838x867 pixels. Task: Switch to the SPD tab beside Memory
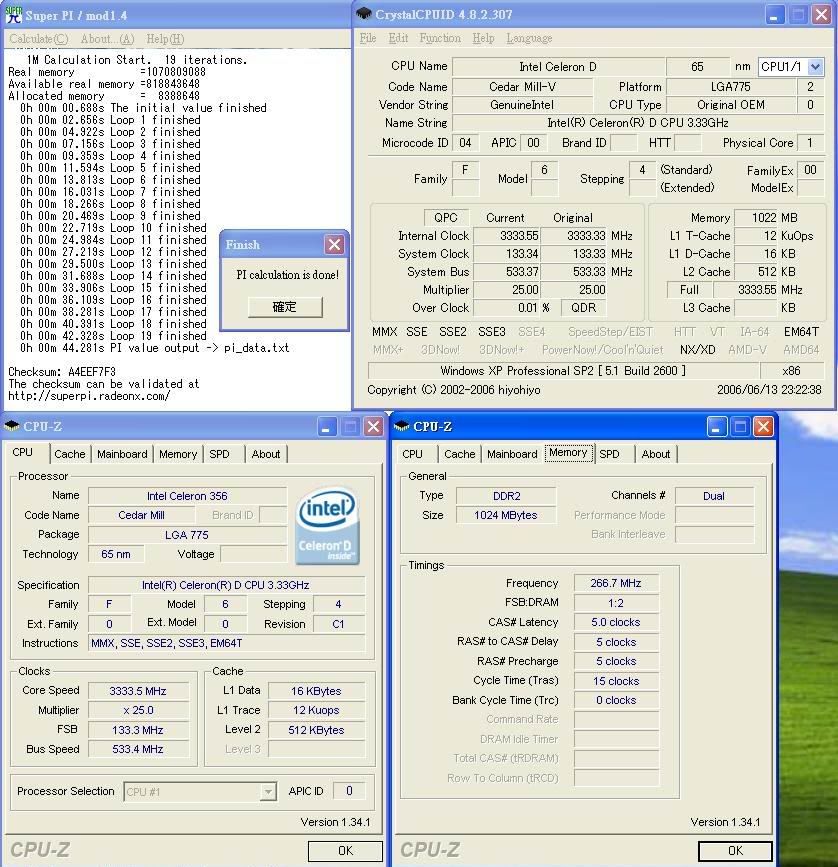pyautogui.click(x=609, y=454)
